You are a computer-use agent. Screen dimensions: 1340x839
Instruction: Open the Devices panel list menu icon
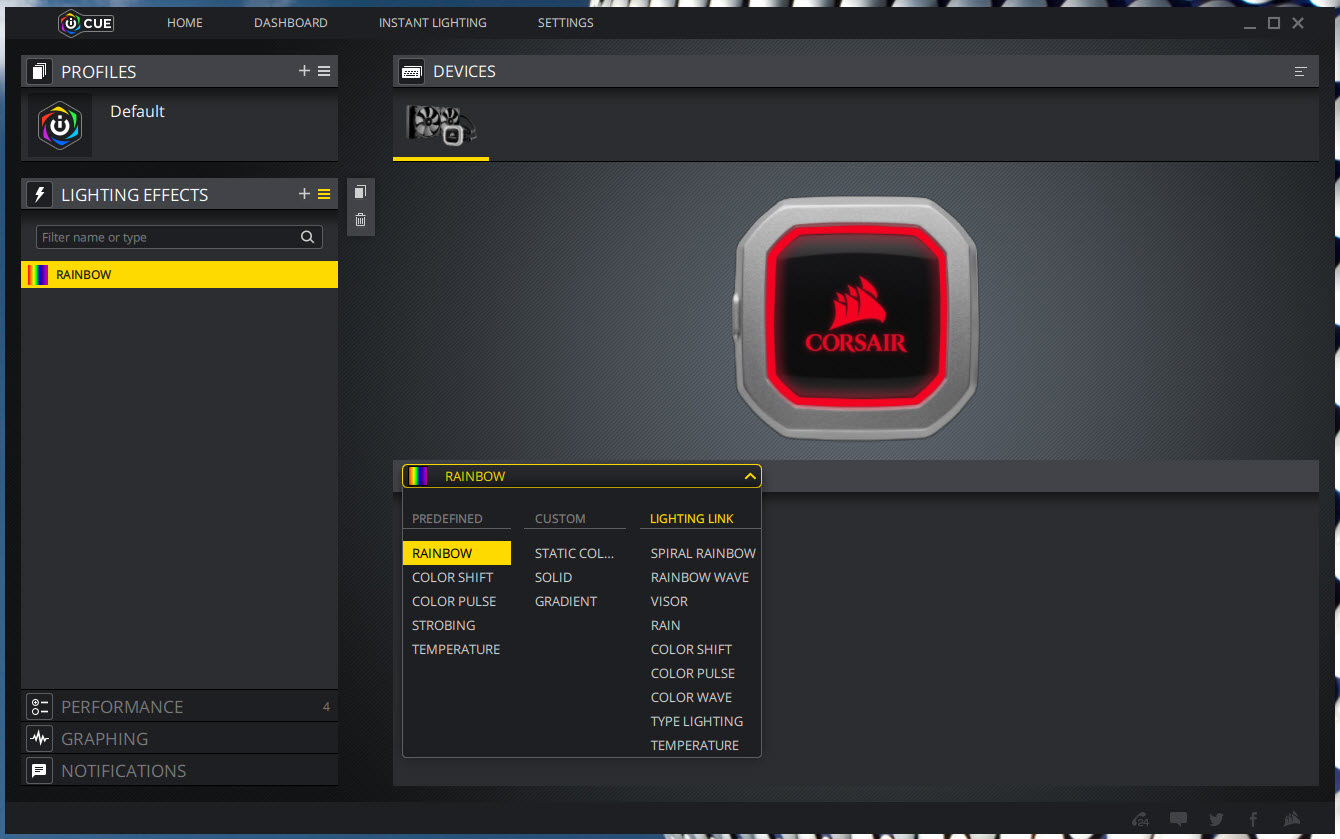(1300, 71)
